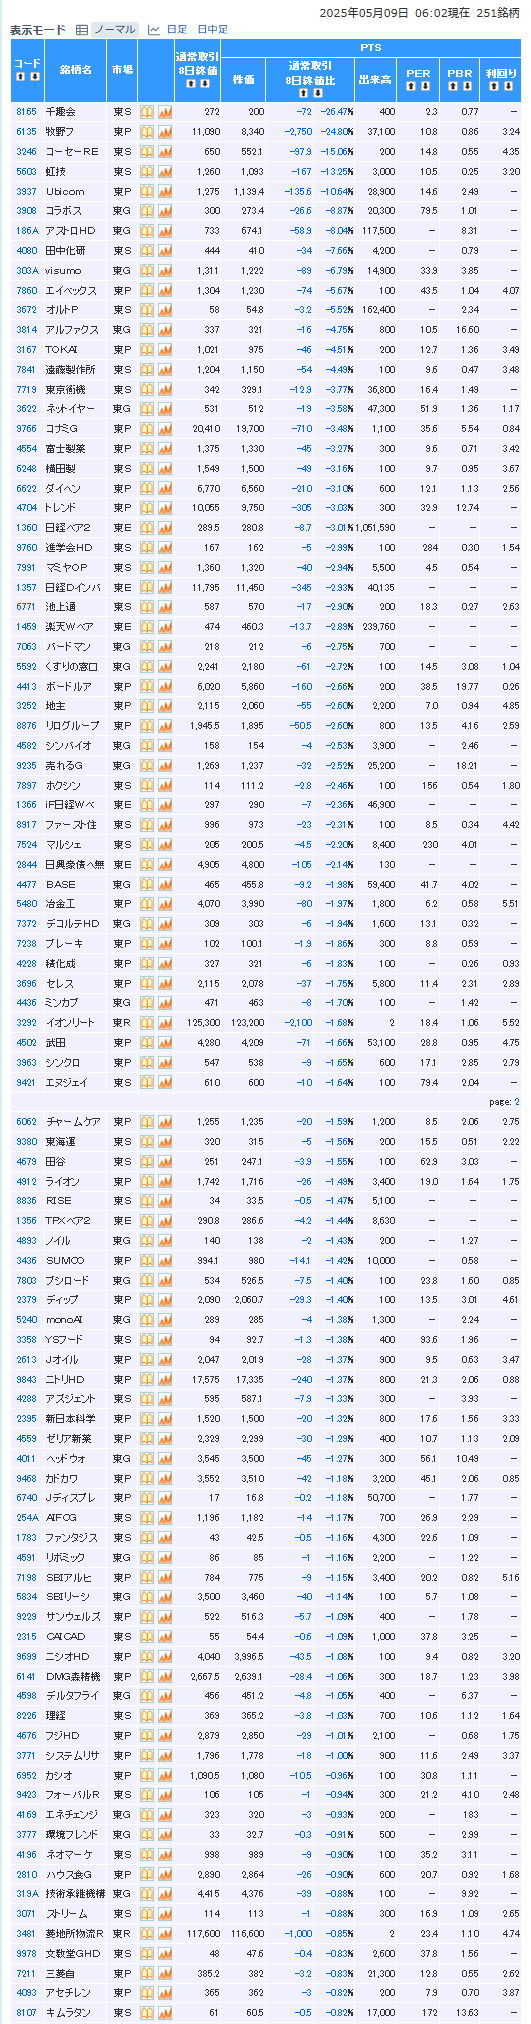Show chart icon for キムラタン row

tap(165, 2013)
